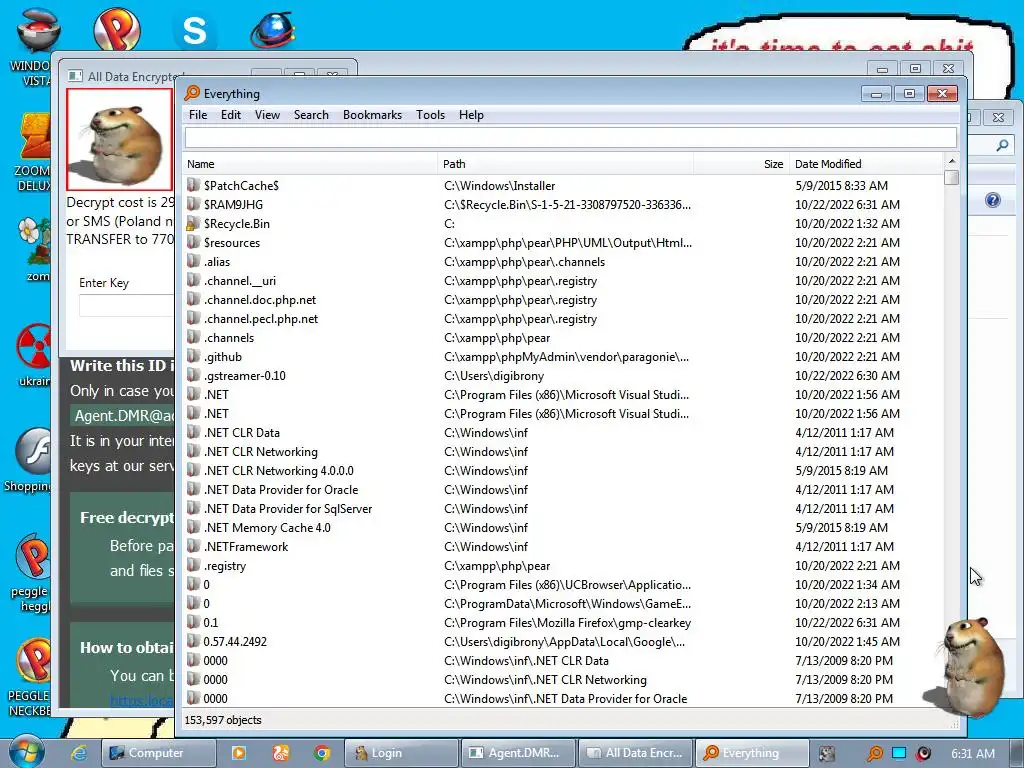Select the 0.1 folder row
1024x768 pixels.
pyautogui.click(x=564, y=622)
